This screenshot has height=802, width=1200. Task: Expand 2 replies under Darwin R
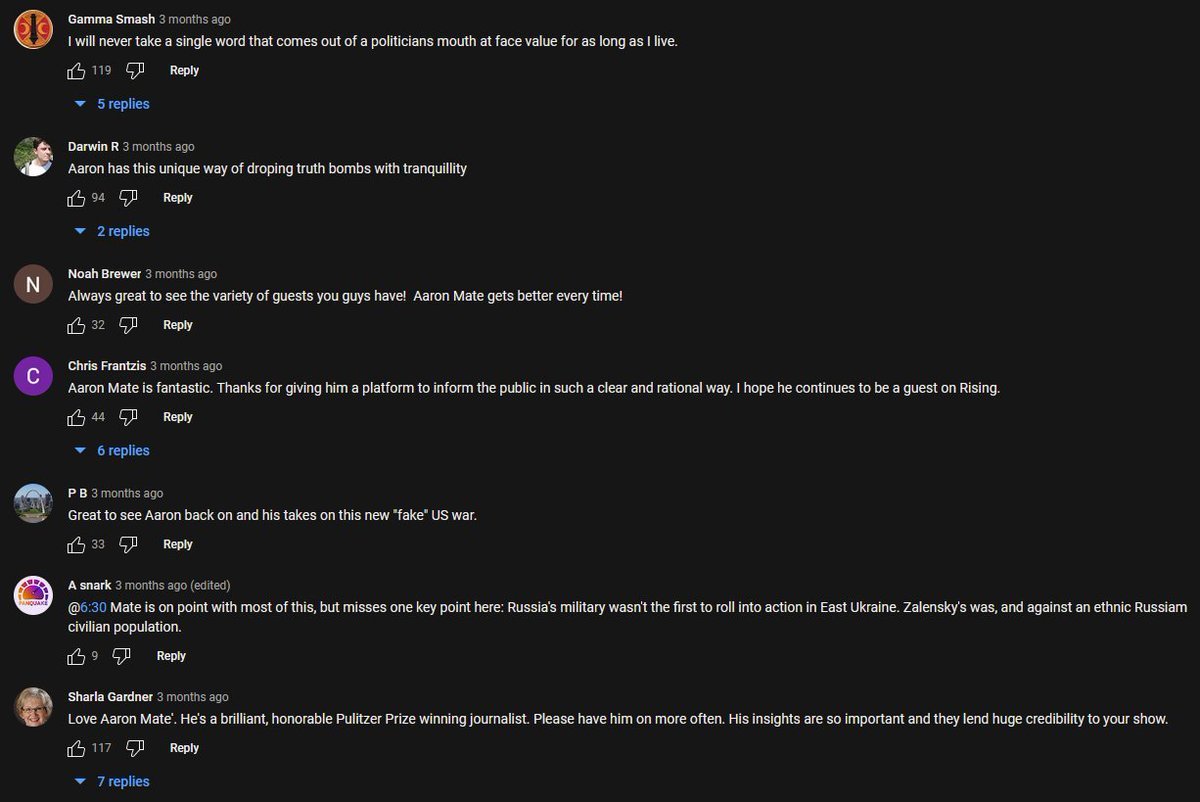coord(112,231)
